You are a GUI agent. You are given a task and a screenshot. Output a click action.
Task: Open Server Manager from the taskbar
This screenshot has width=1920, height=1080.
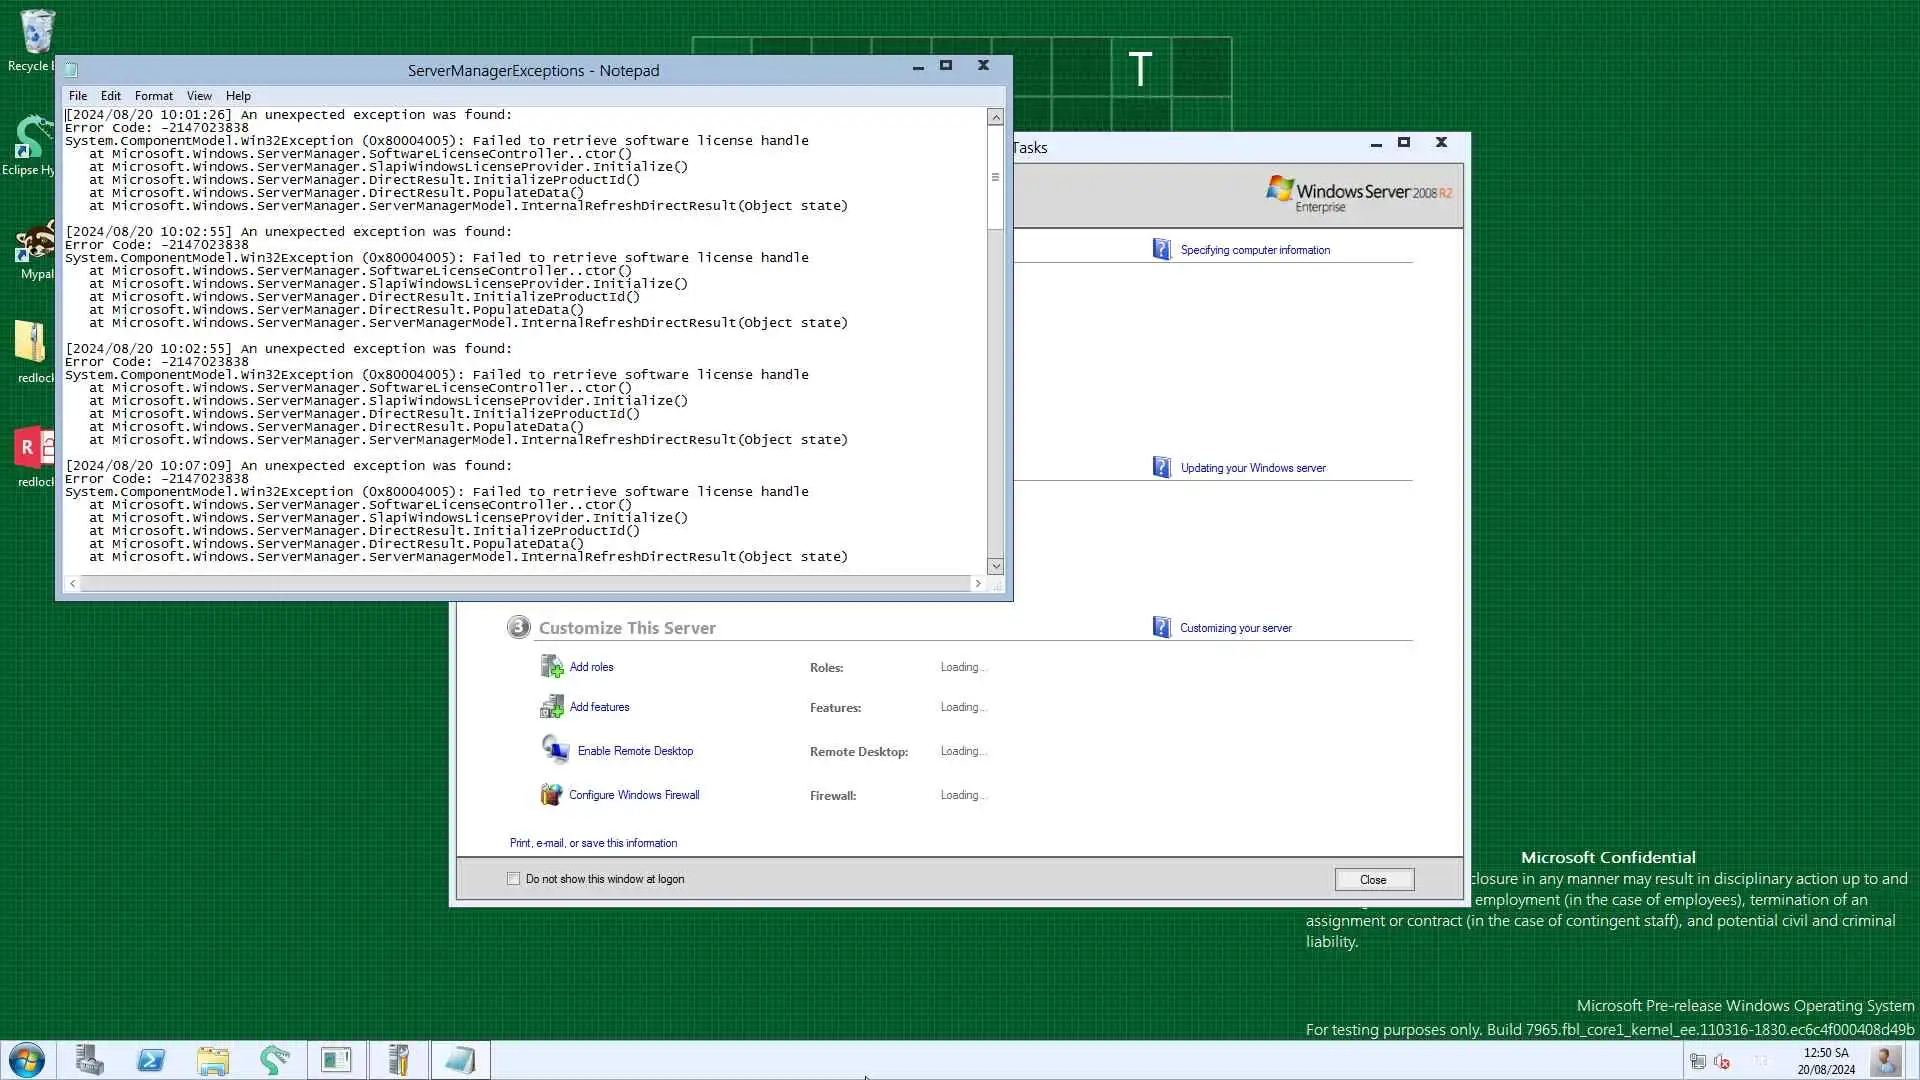tap(89, 1060)
